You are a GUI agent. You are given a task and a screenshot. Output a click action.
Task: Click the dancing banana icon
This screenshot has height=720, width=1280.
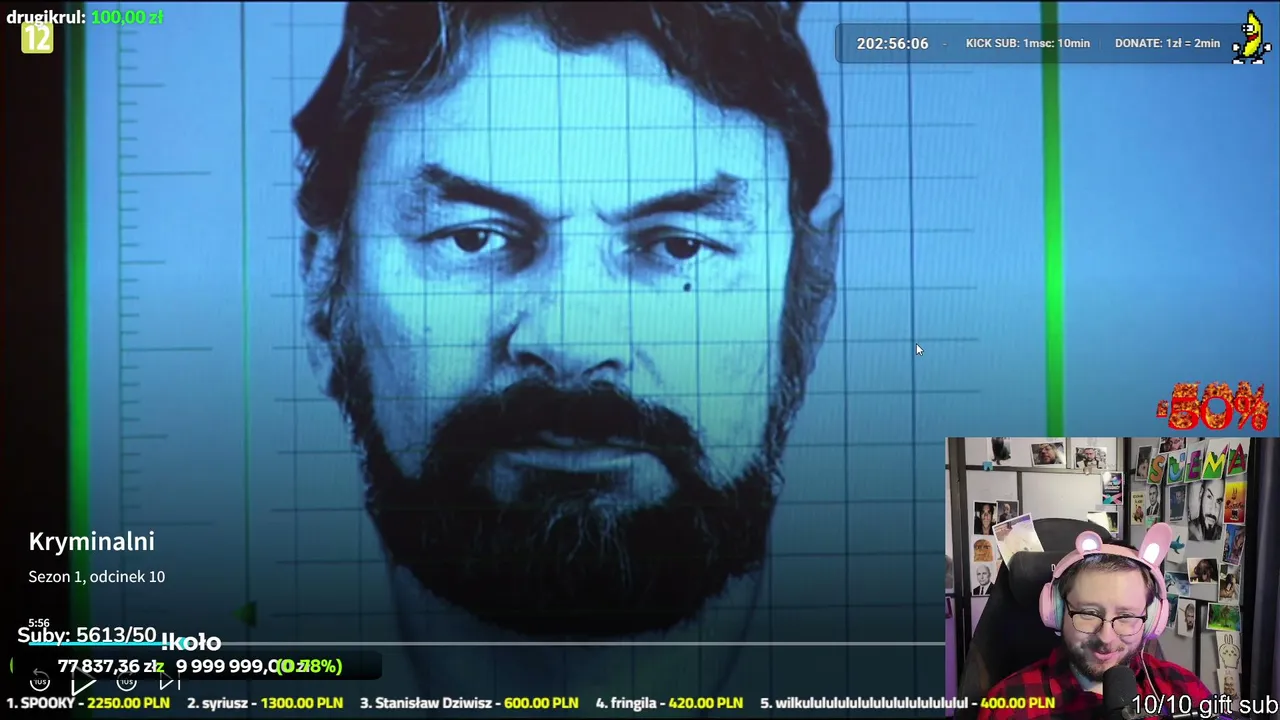click(x=1250, y=40)
